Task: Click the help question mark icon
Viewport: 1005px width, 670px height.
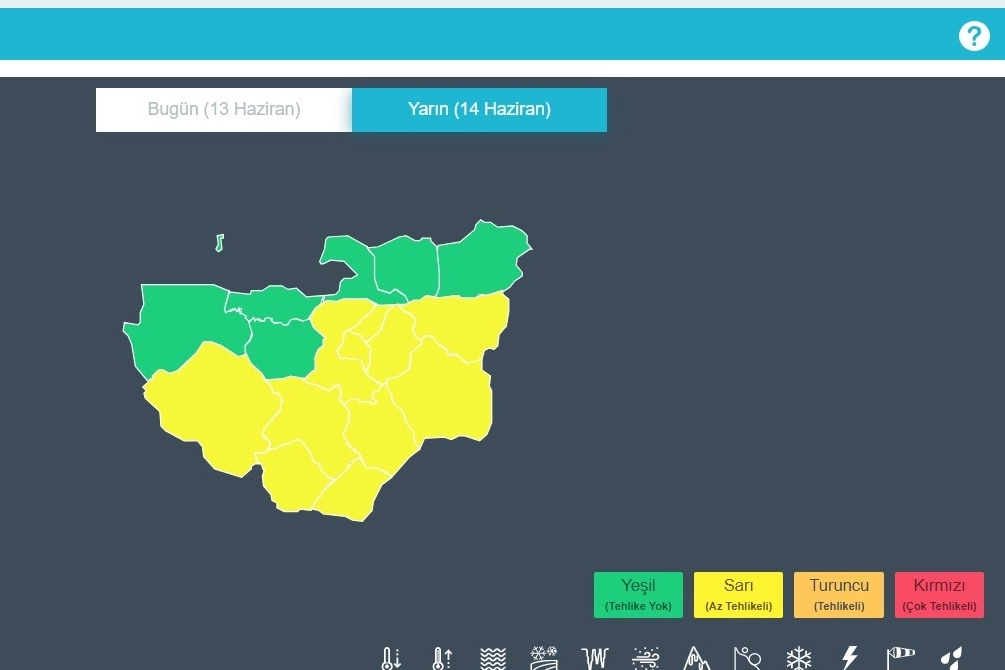Action: pos(973,36)
